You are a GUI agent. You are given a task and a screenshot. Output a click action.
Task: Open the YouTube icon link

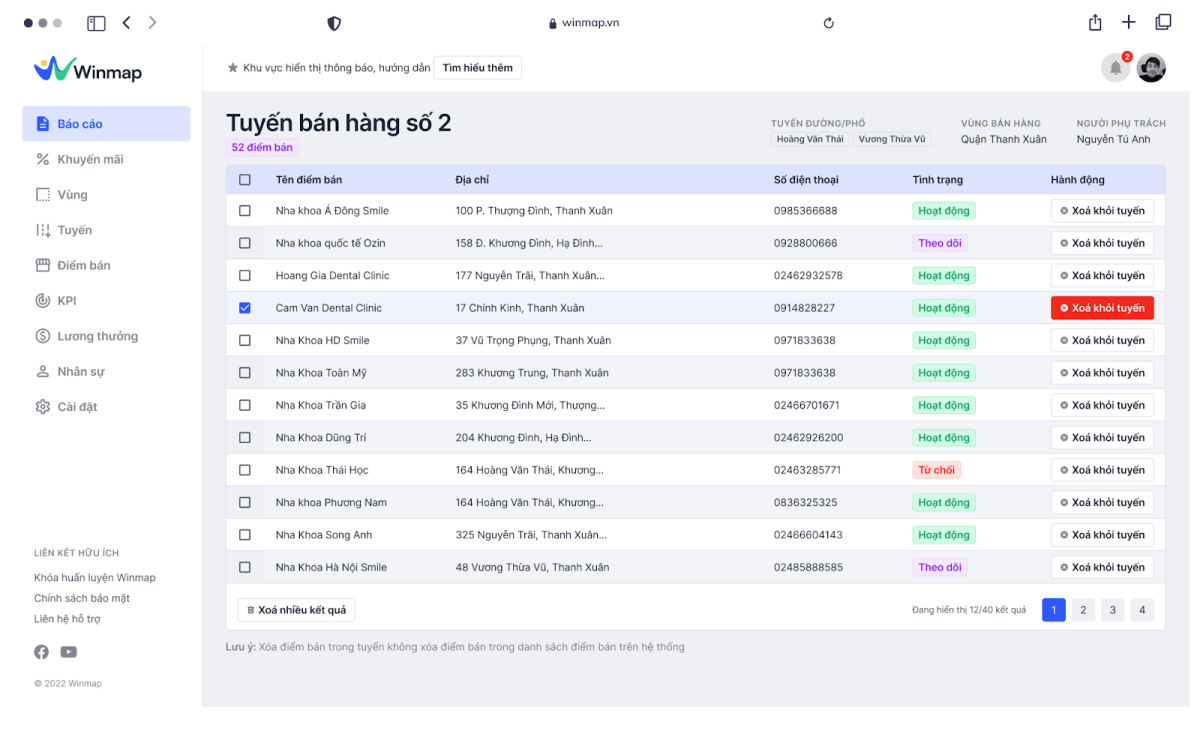click(x=68, y=652)
